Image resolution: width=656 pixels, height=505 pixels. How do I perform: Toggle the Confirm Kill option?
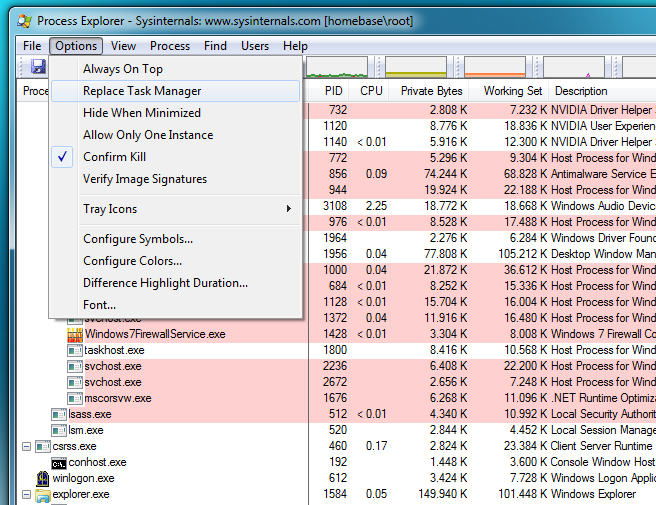tap(175, 157)
